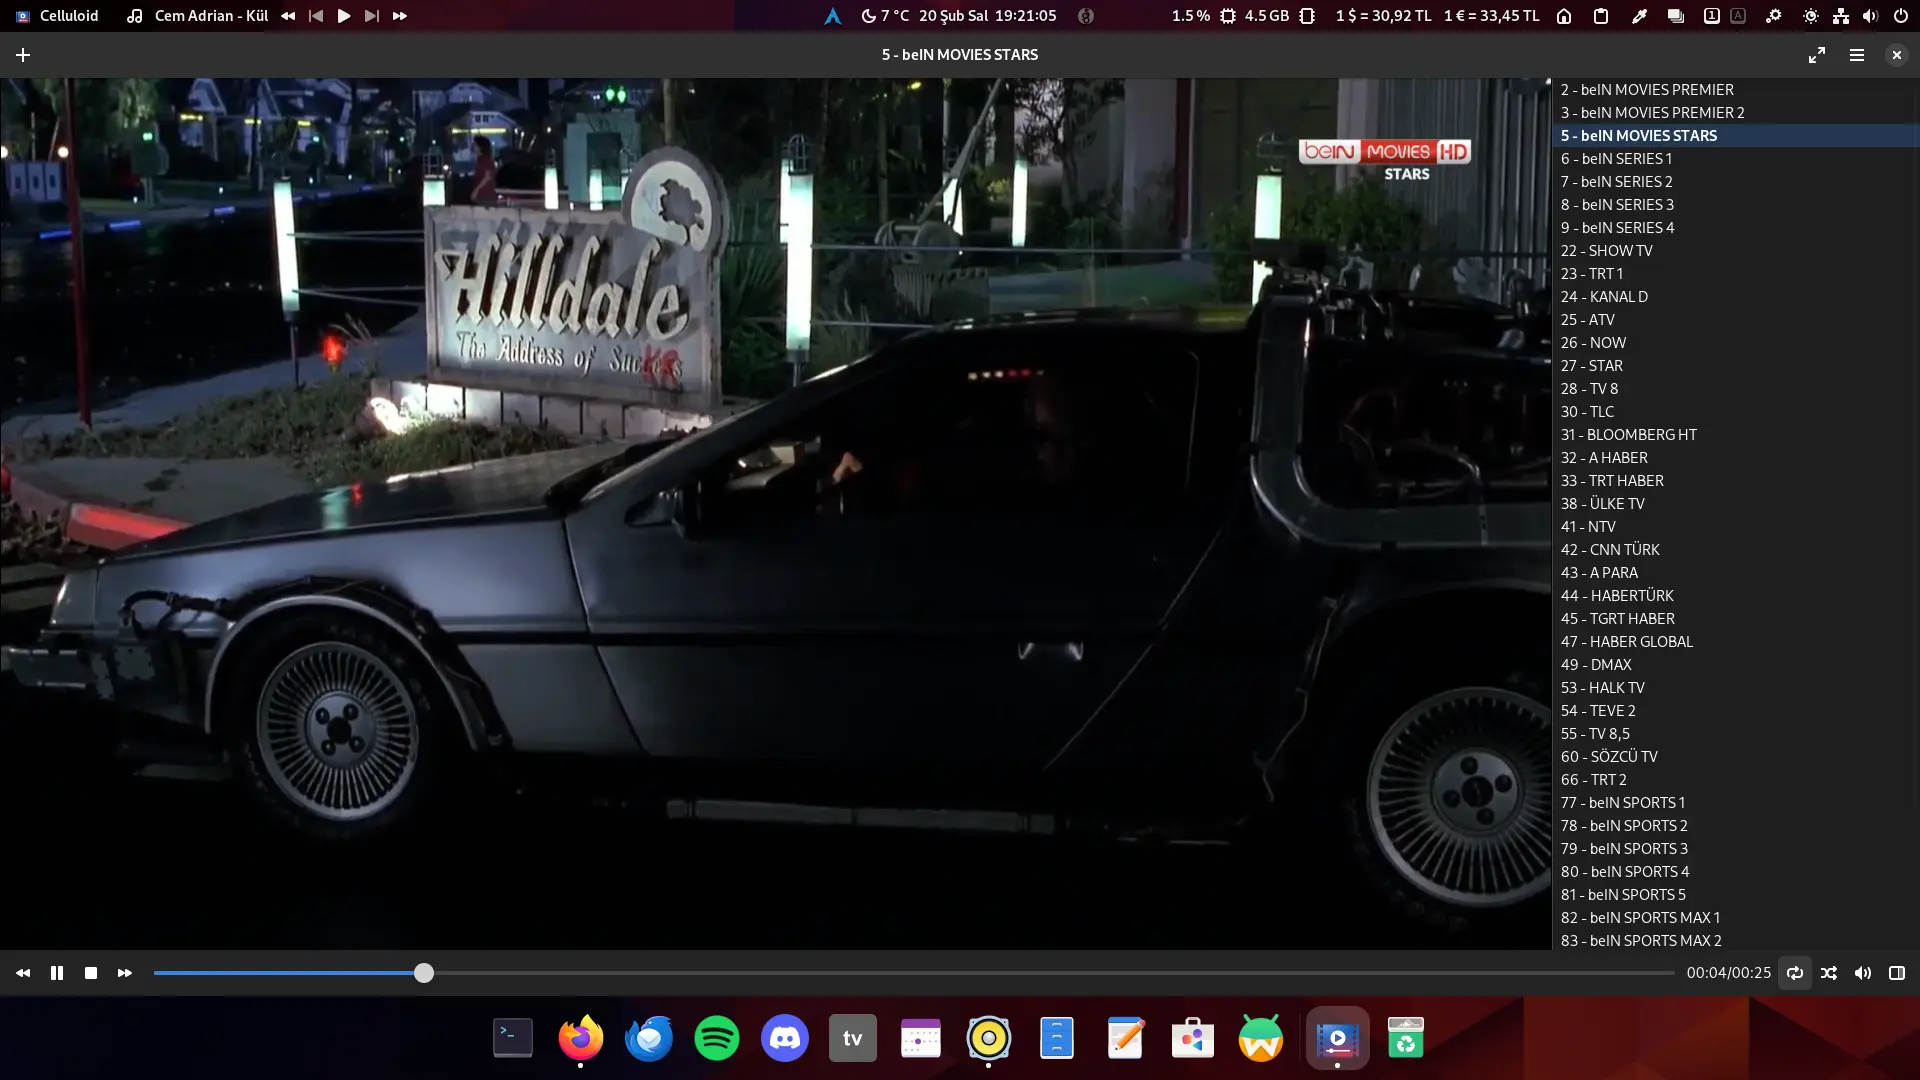The height and width of the screenshot is (1080, 1920).
Task: Rewind the video in the Celluloid control bar
Action: point(23,973)
